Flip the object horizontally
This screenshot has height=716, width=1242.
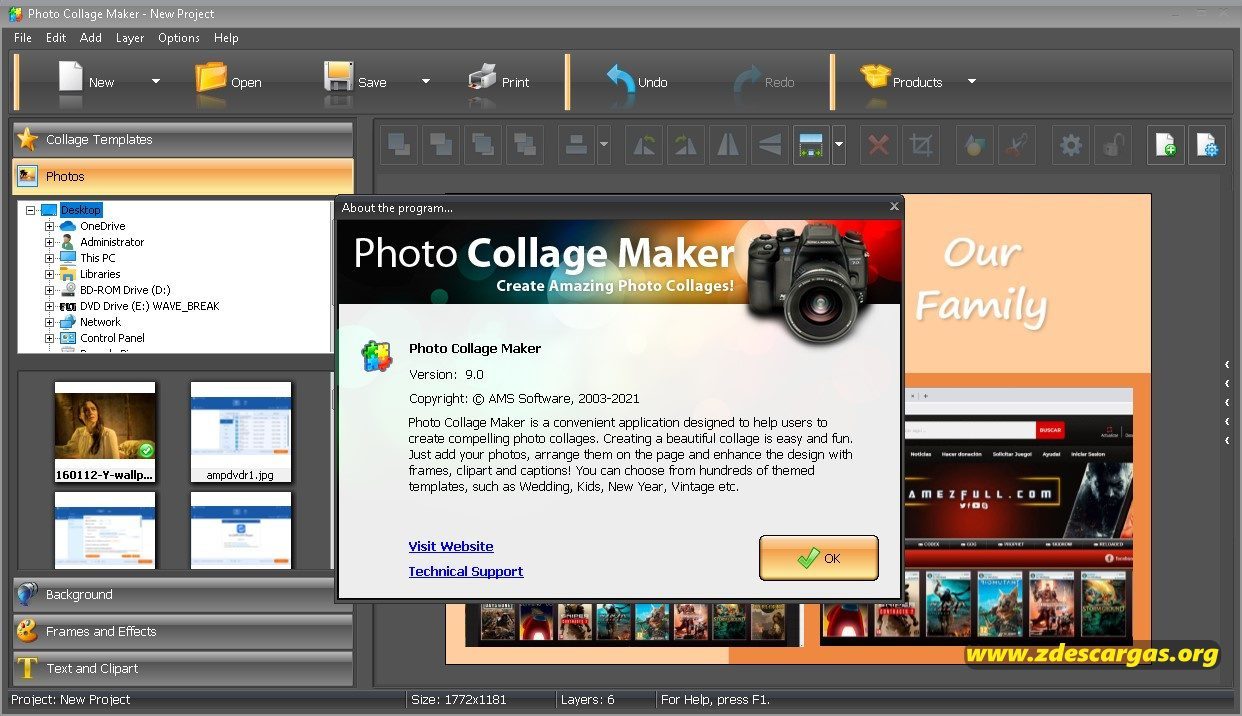[x=727, y=146]
